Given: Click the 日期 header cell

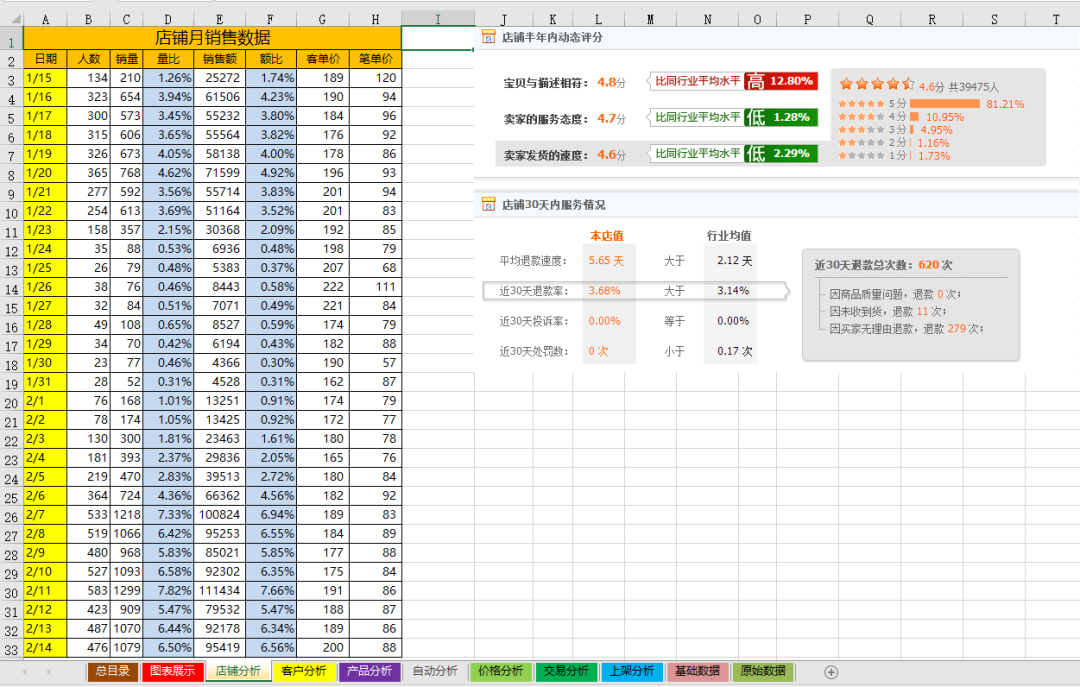Looking at the screenshot, I should click(x=45, y=59).
